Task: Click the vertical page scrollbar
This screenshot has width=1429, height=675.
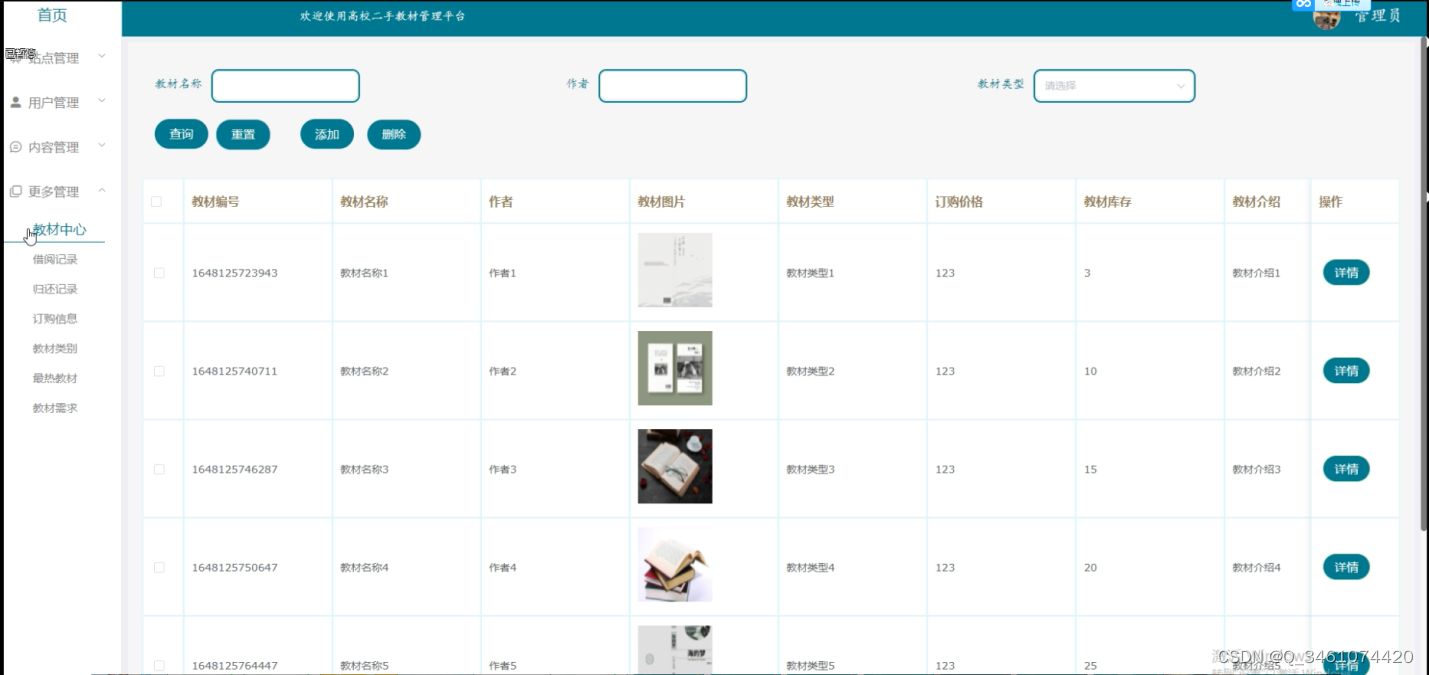Action: pyautogui.click(x=1424, y=283)
